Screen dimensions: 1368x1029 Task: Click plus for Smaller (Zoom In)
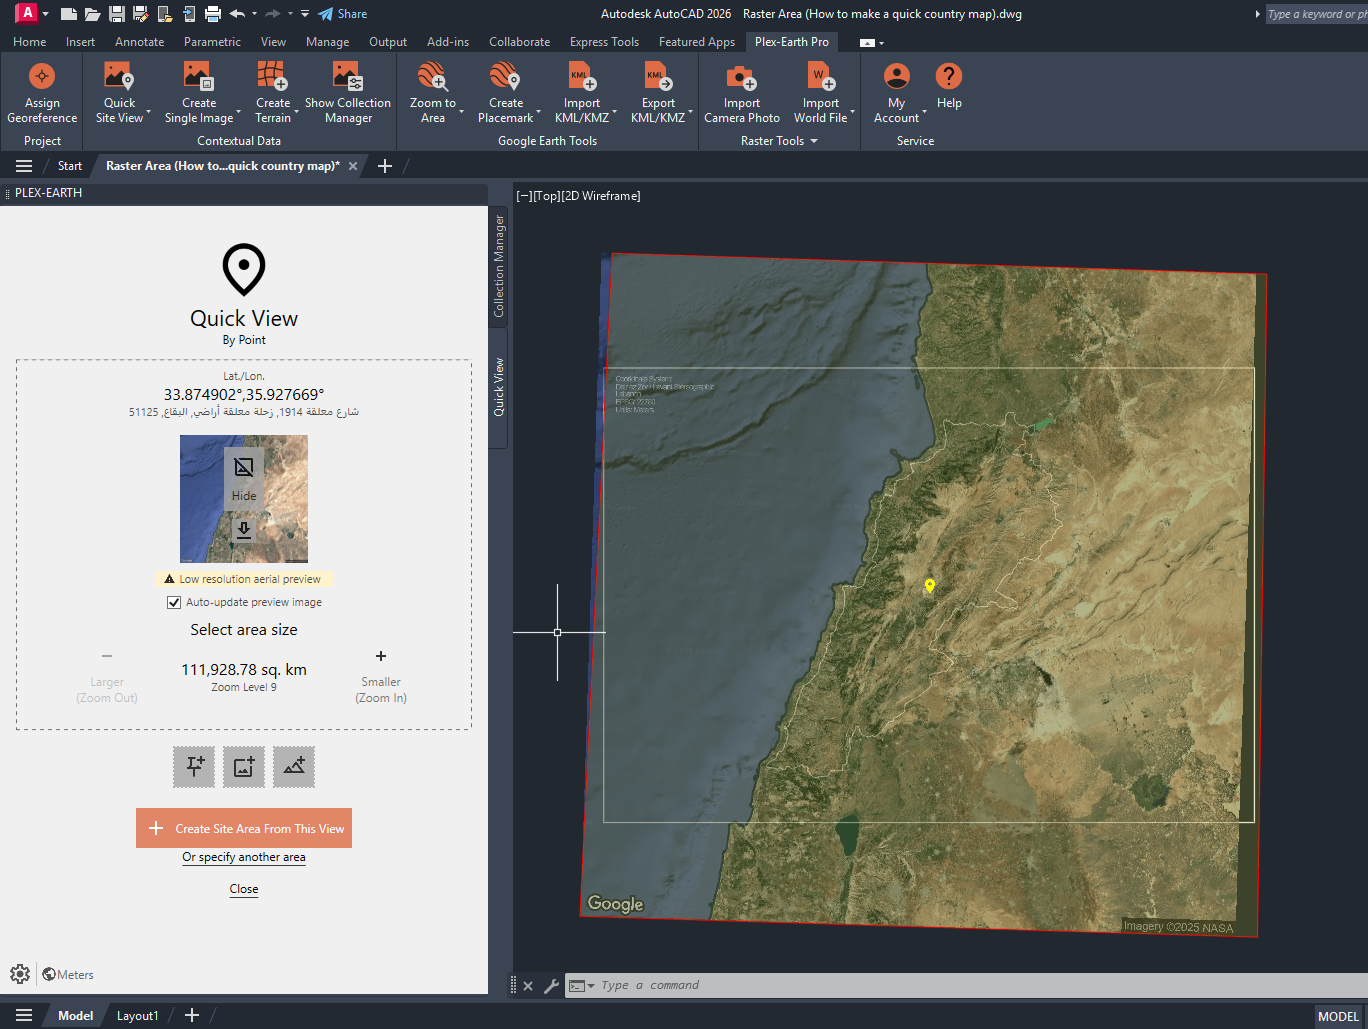coord(381,656)
